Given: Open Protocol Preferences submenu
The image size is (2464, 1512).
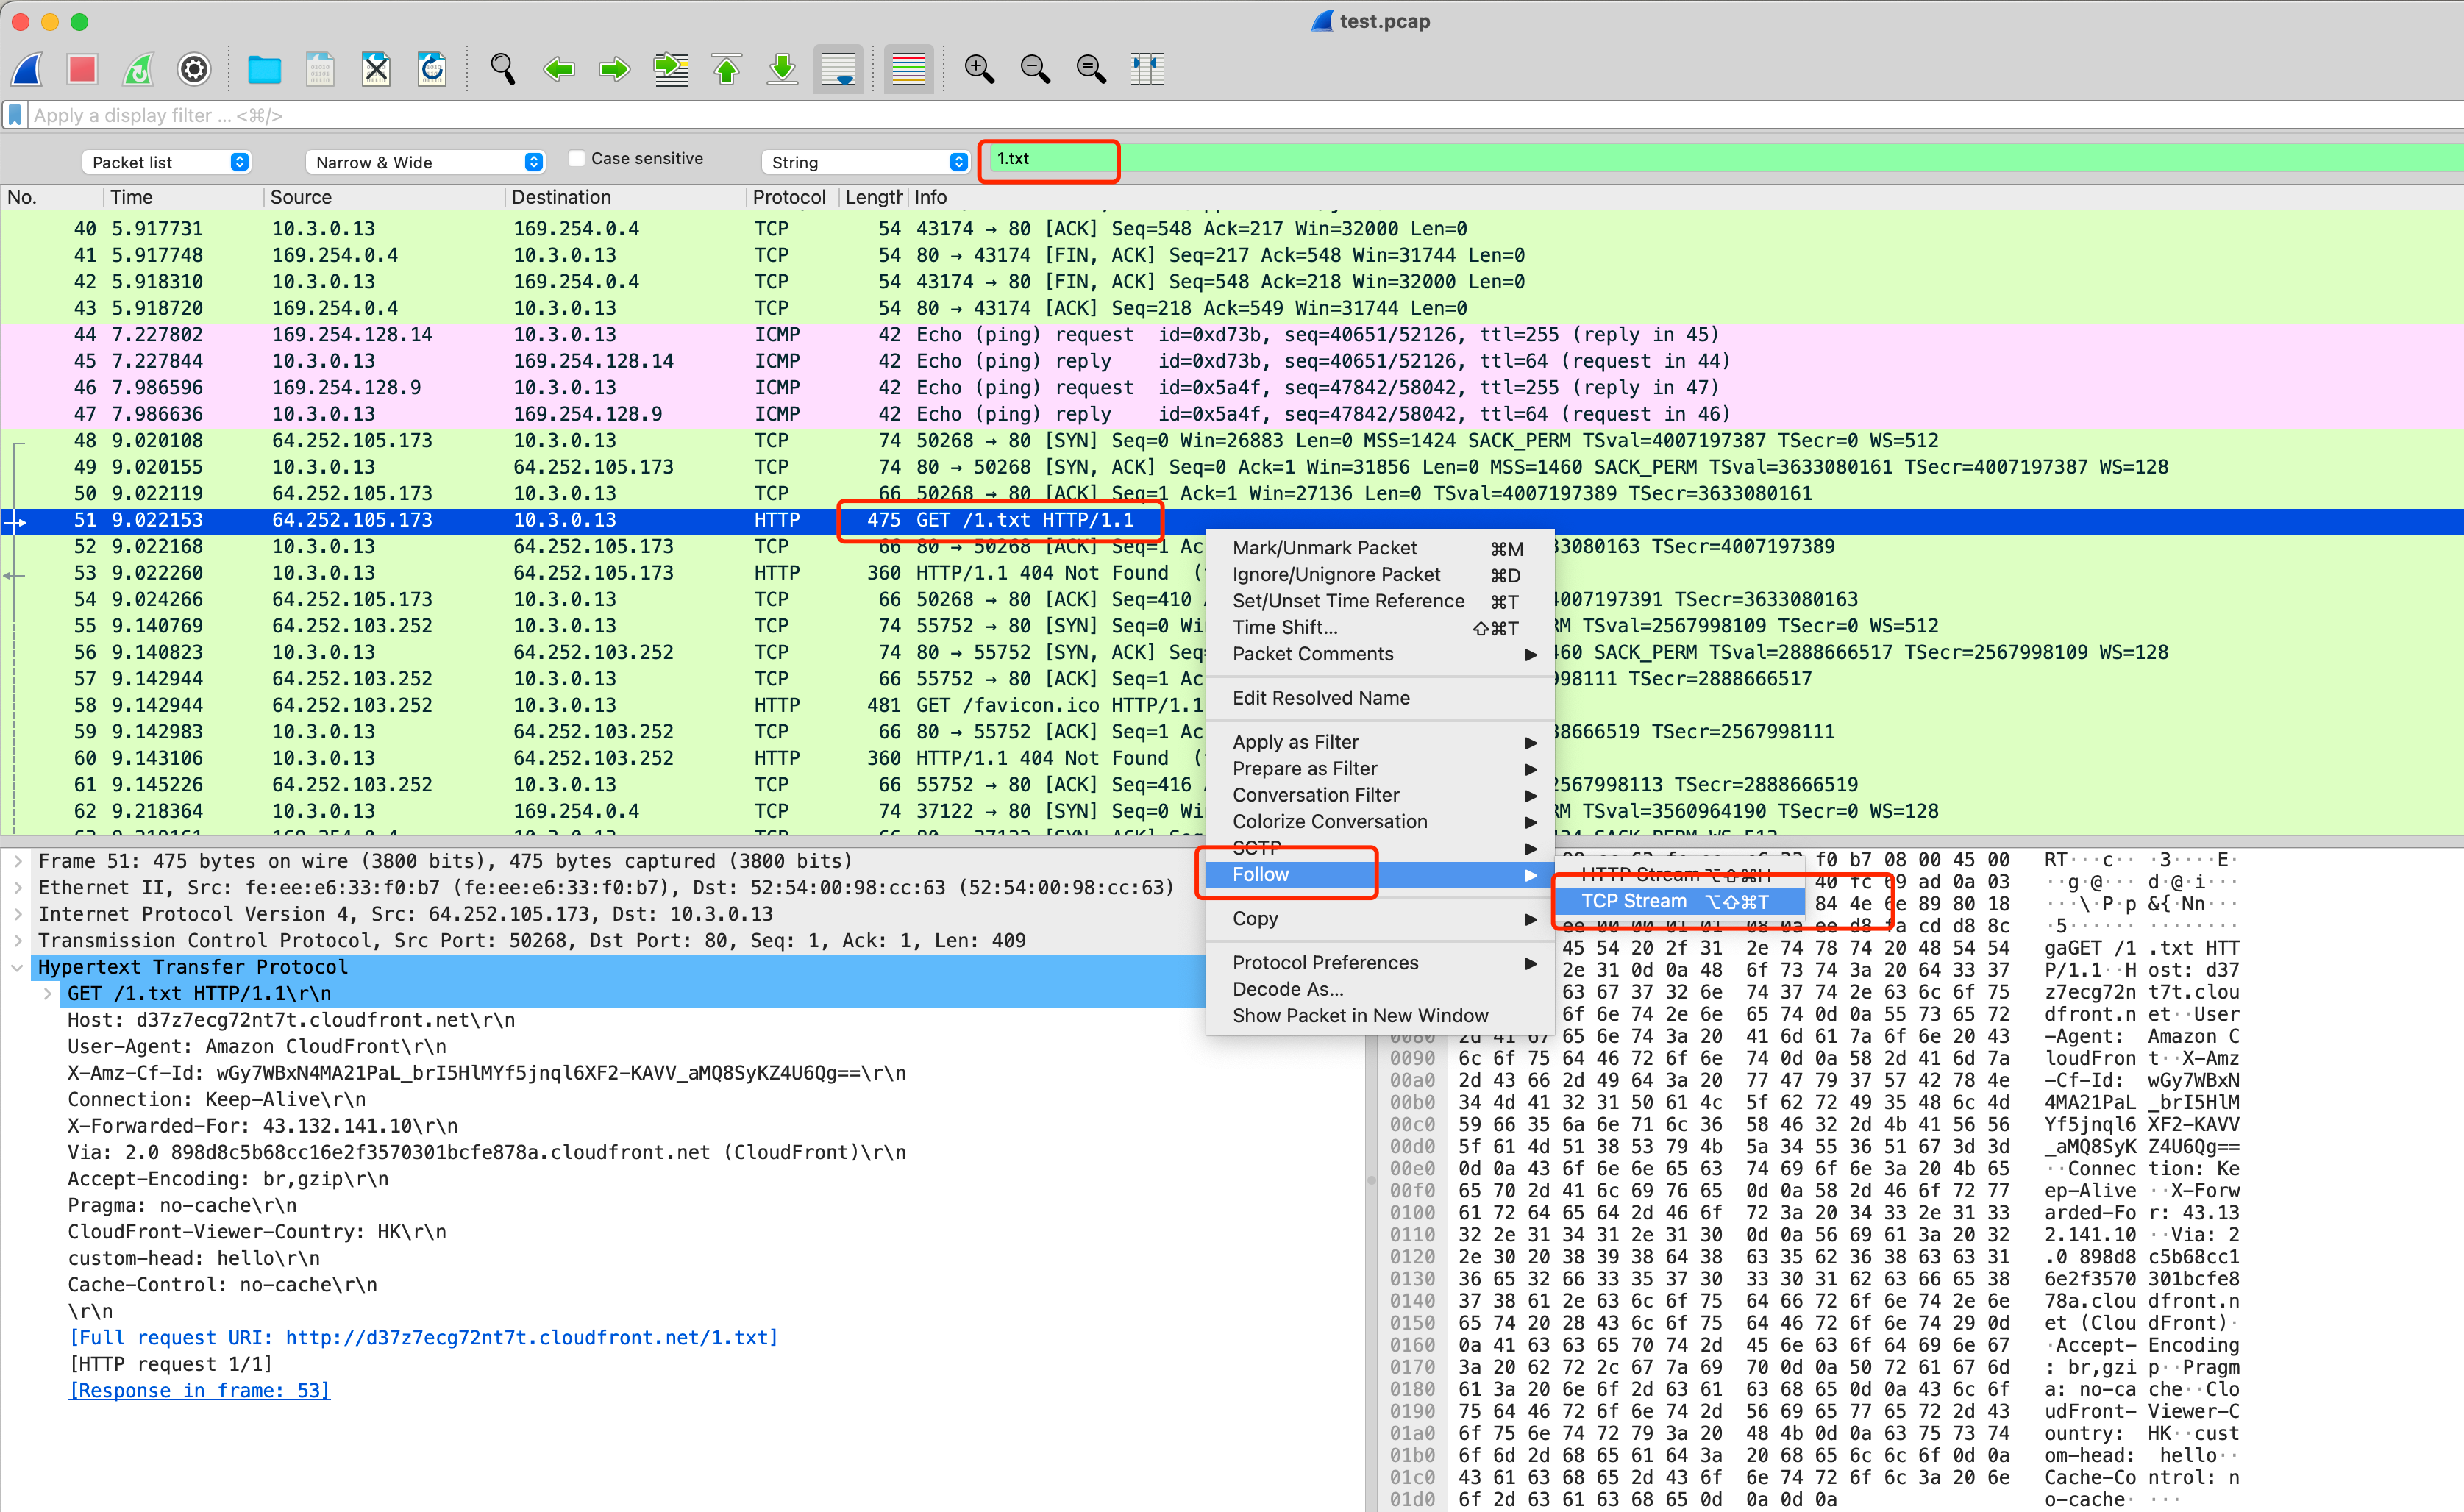Looking at the screenshot, I should pyautogui.click(x=1379, y=963).
